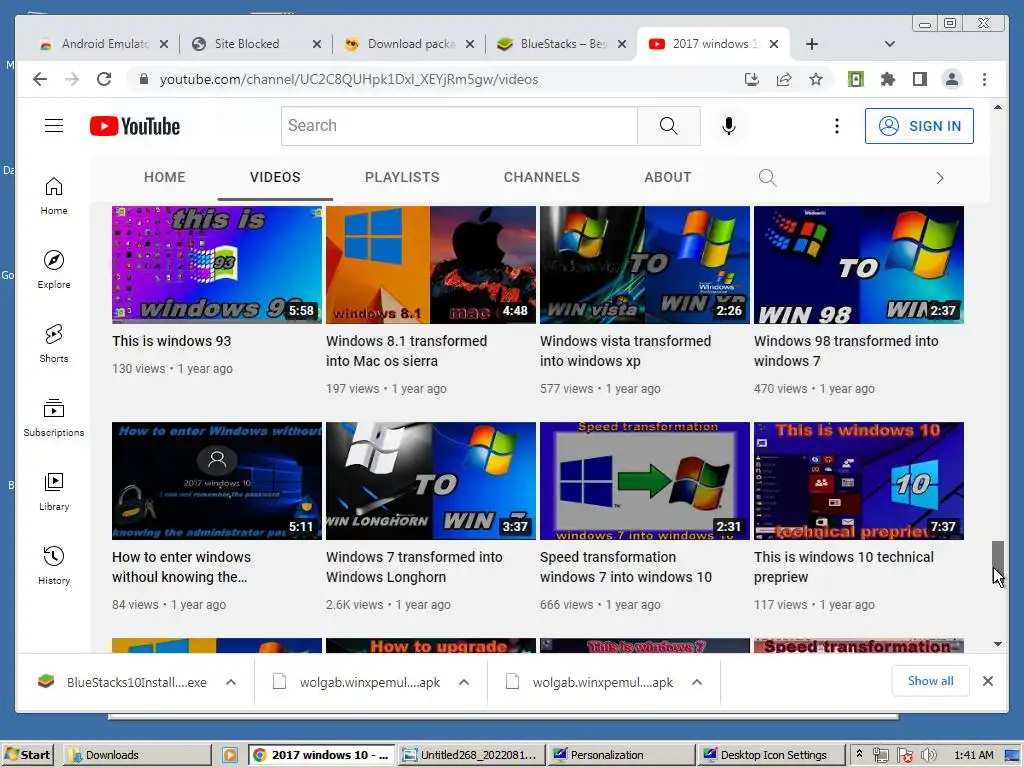Click the green extension icon in toolbar
Screen dimensions: 1024x768
tap(856, 79)
